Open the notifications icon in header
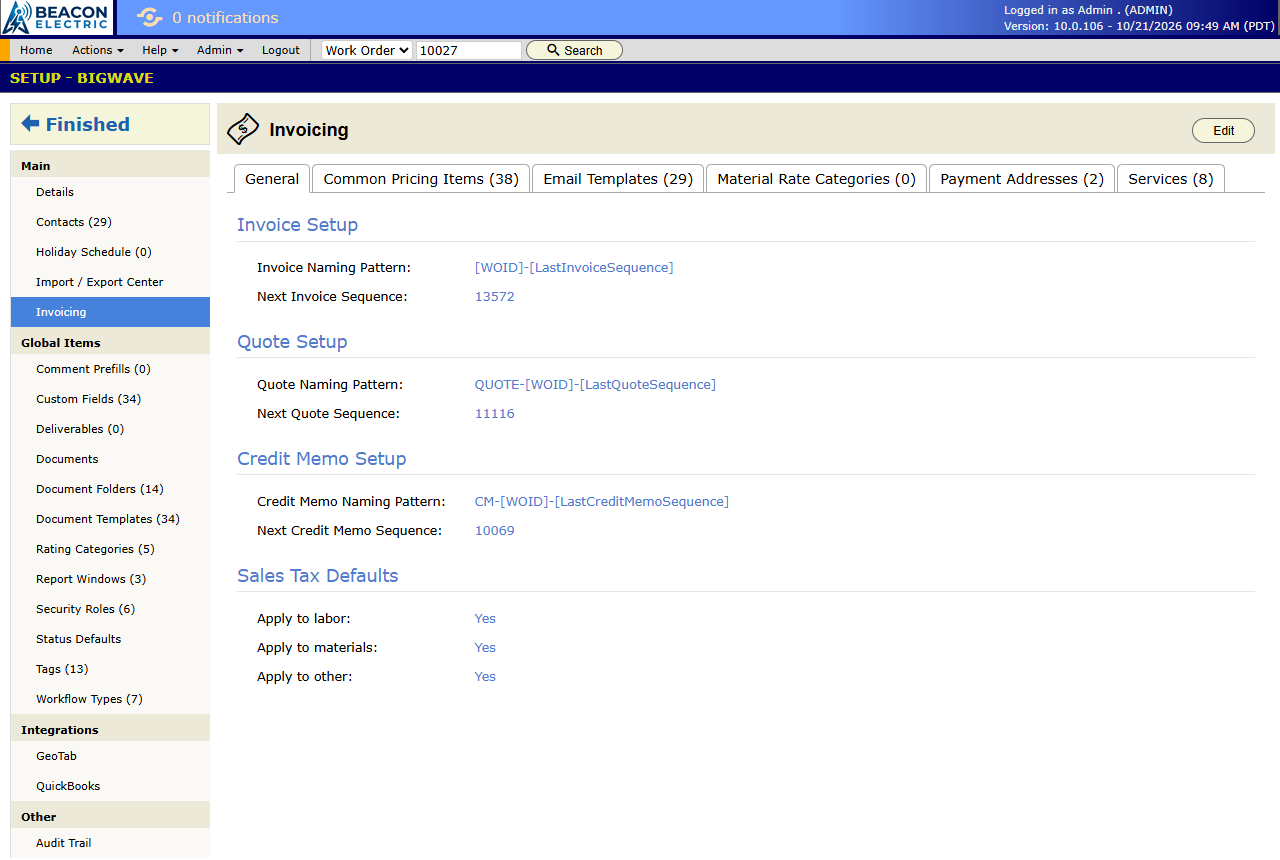1280x860 pixels. [x=149, y=18]
